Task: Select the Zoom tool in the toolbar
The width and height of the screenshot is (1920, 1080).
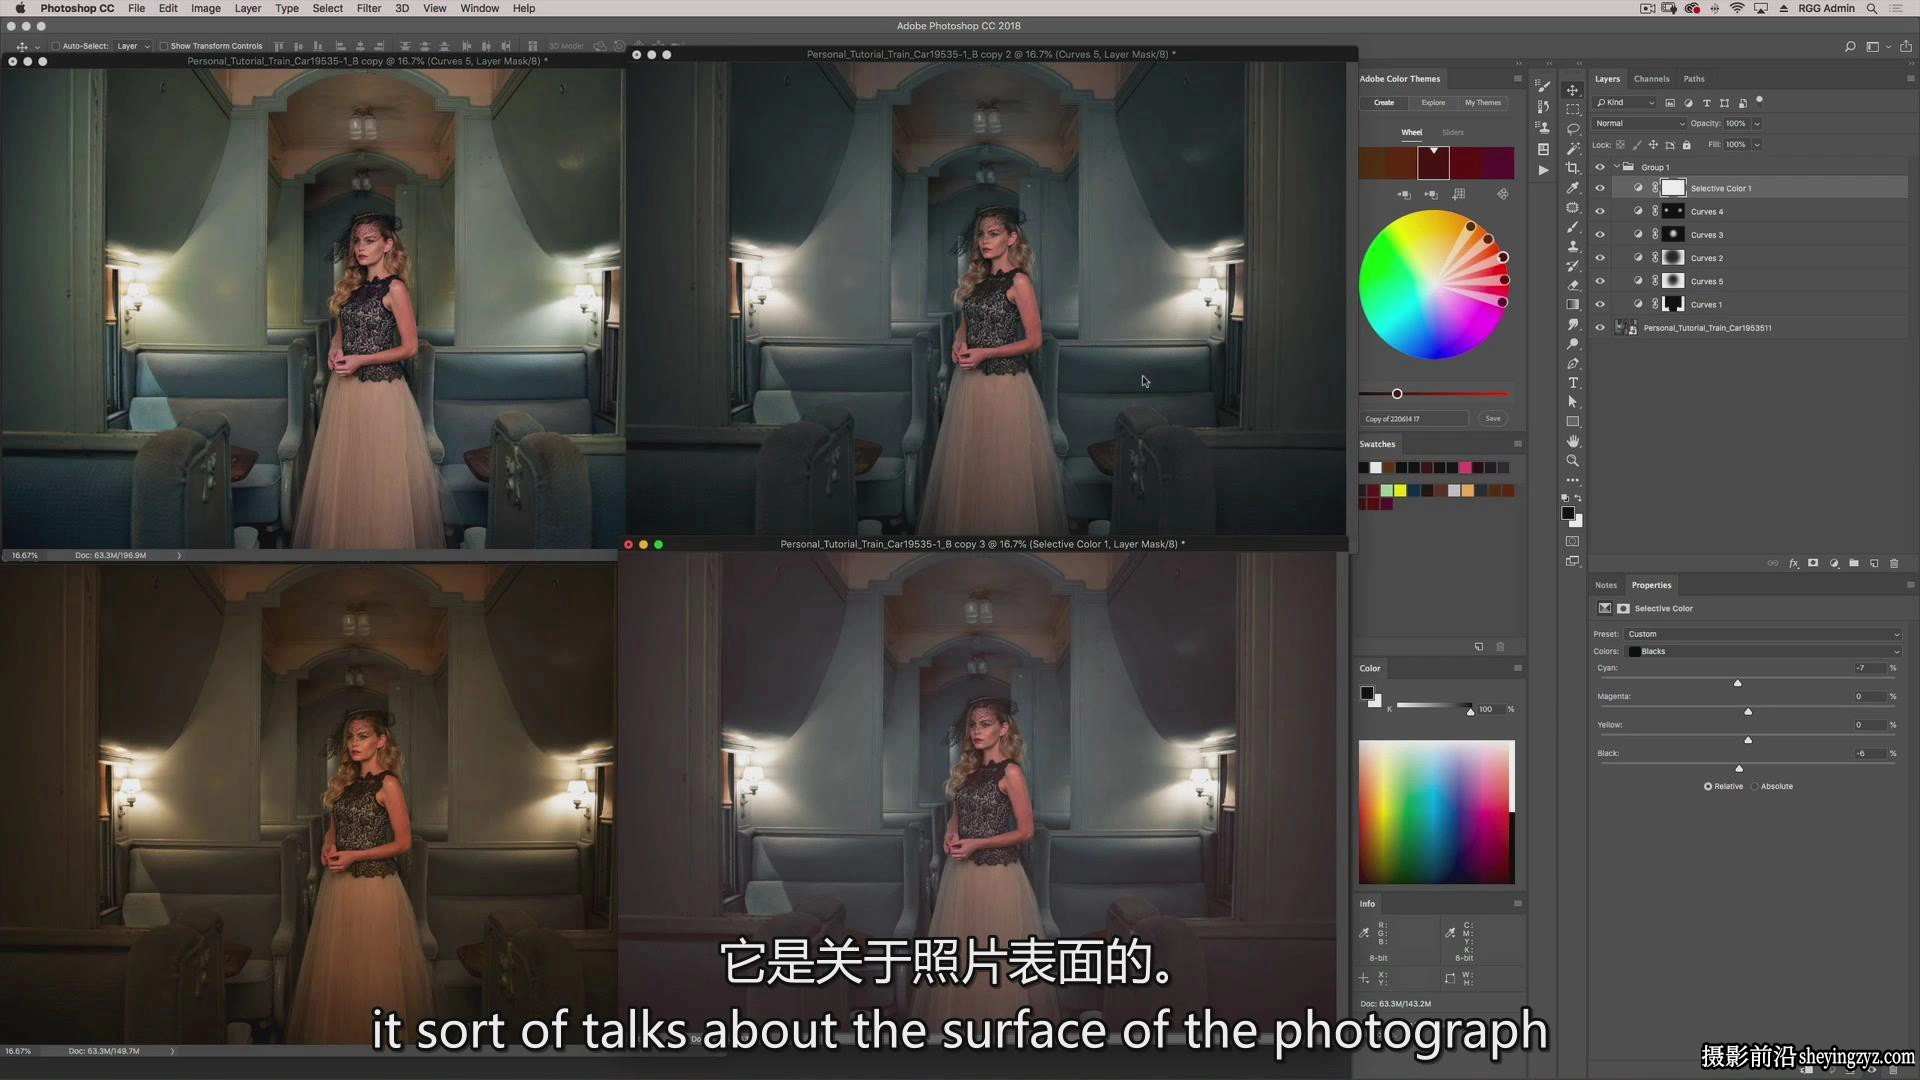Action: coord(1573,460)
